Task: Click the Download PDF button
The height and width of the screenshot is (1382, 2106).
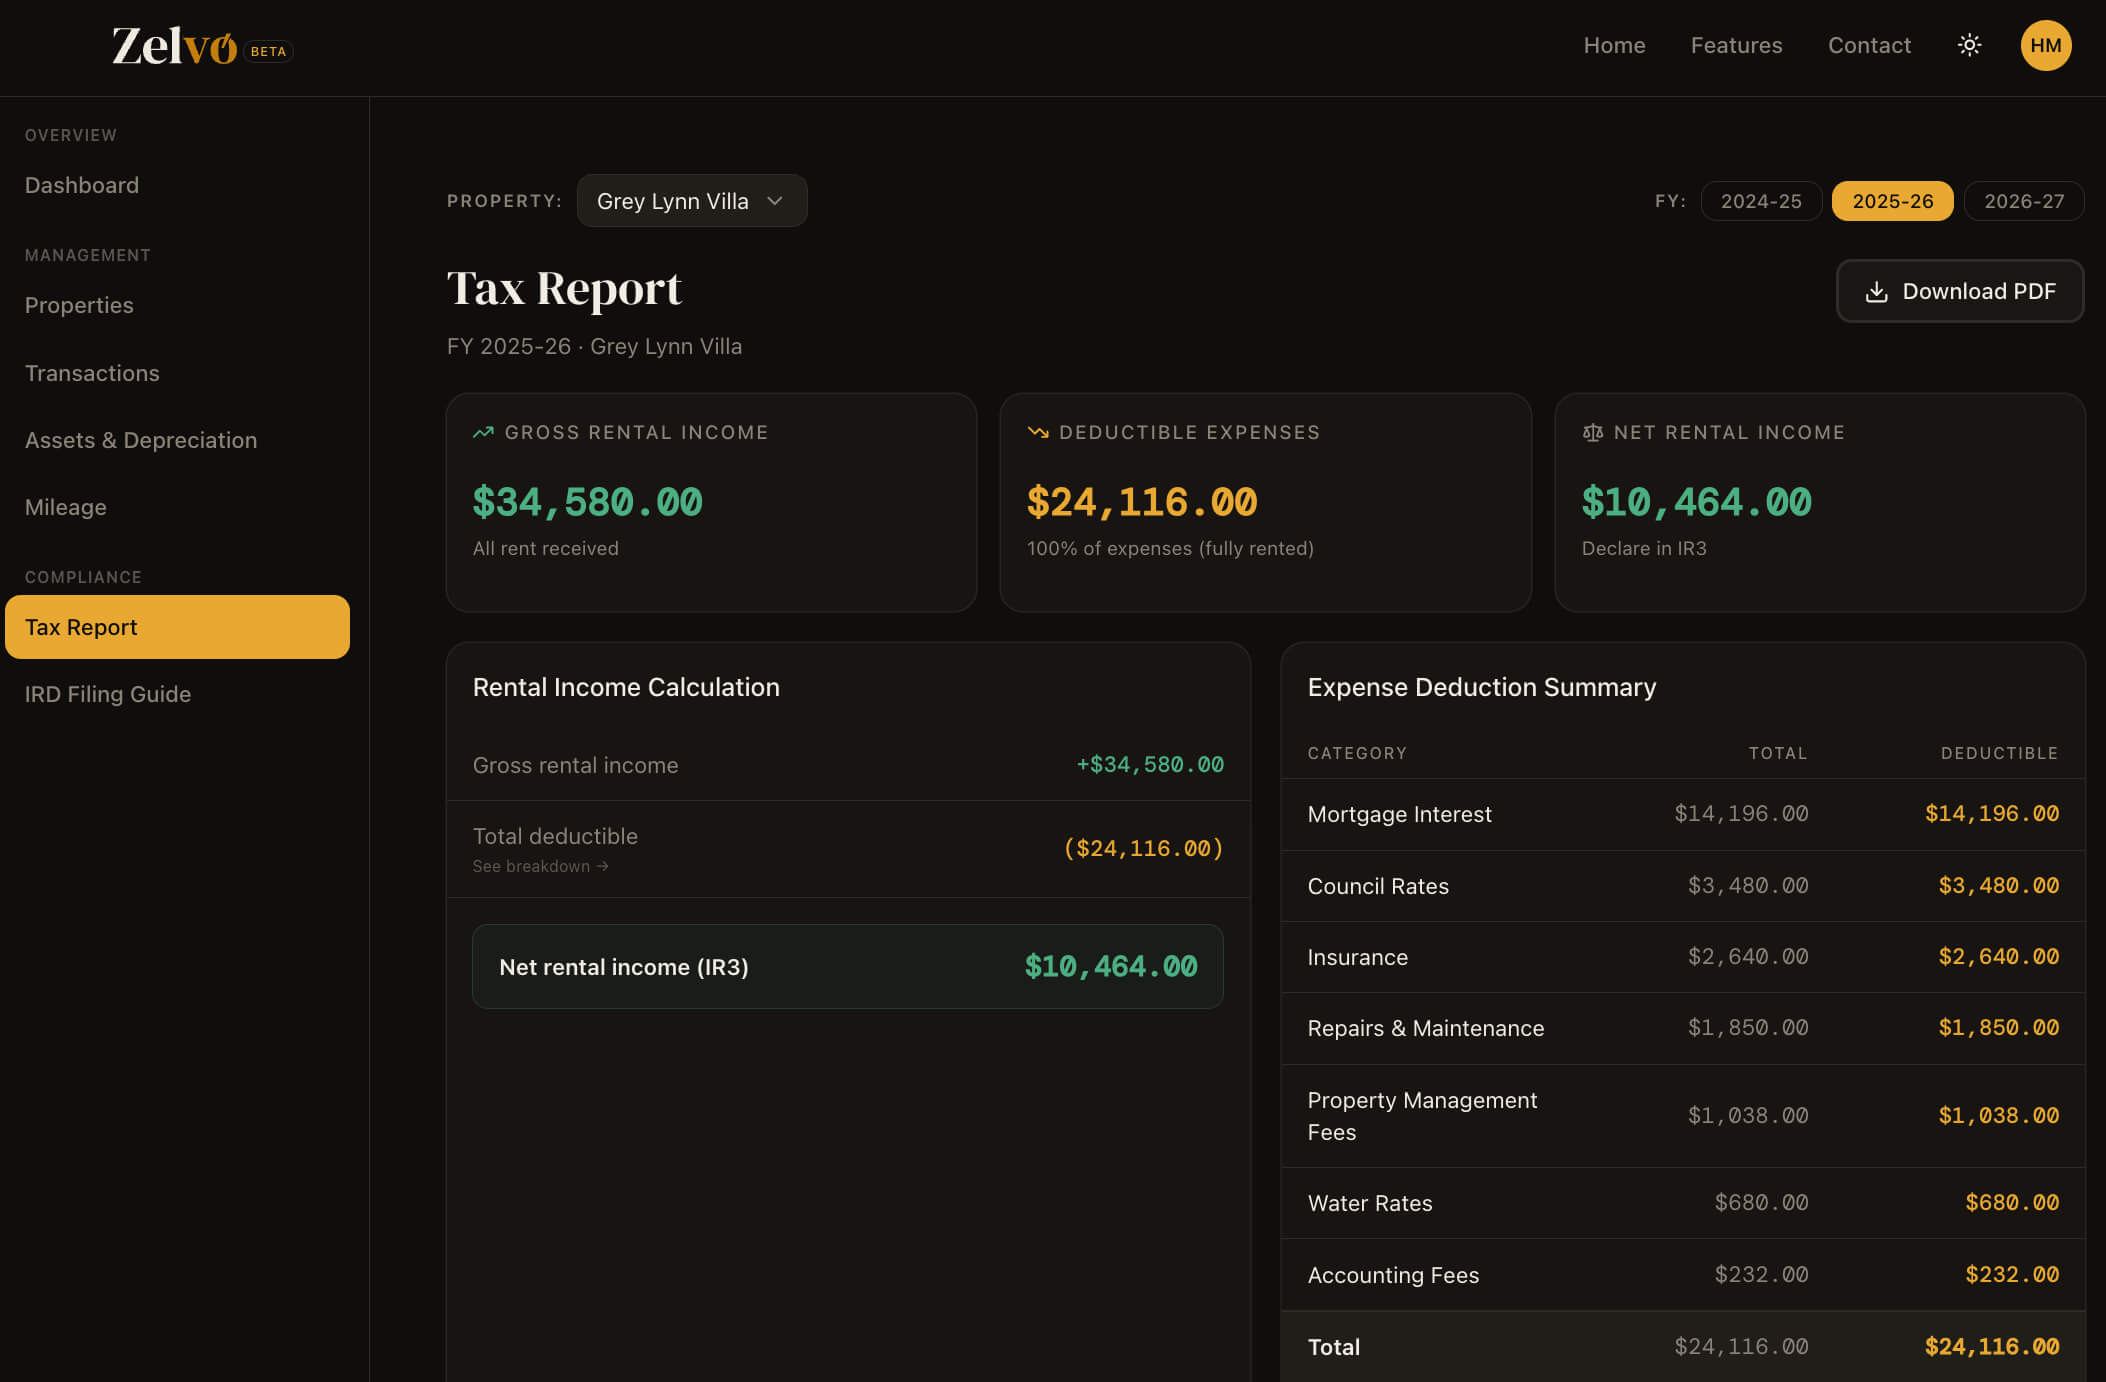Action: 1959,291
